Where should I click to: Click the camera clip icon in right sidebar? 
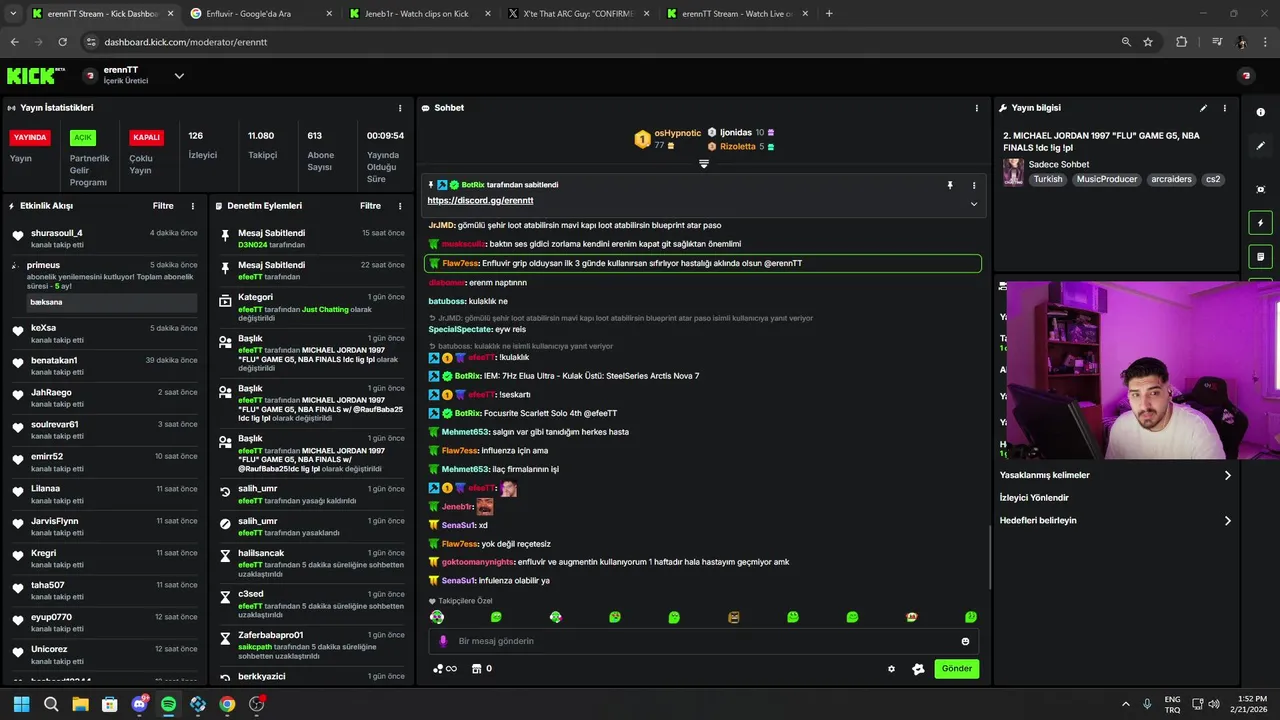[x=1260, y=189]
